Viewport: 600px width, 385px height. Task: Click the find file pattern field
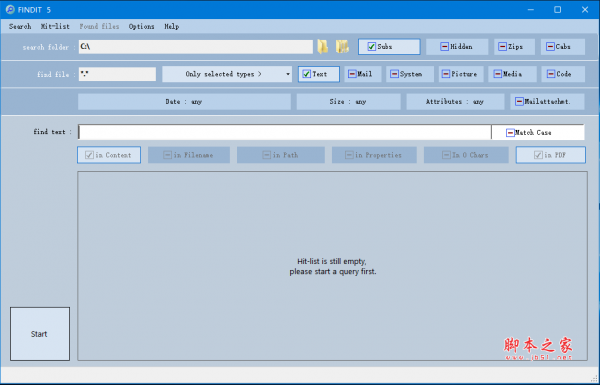pos(117,74)
